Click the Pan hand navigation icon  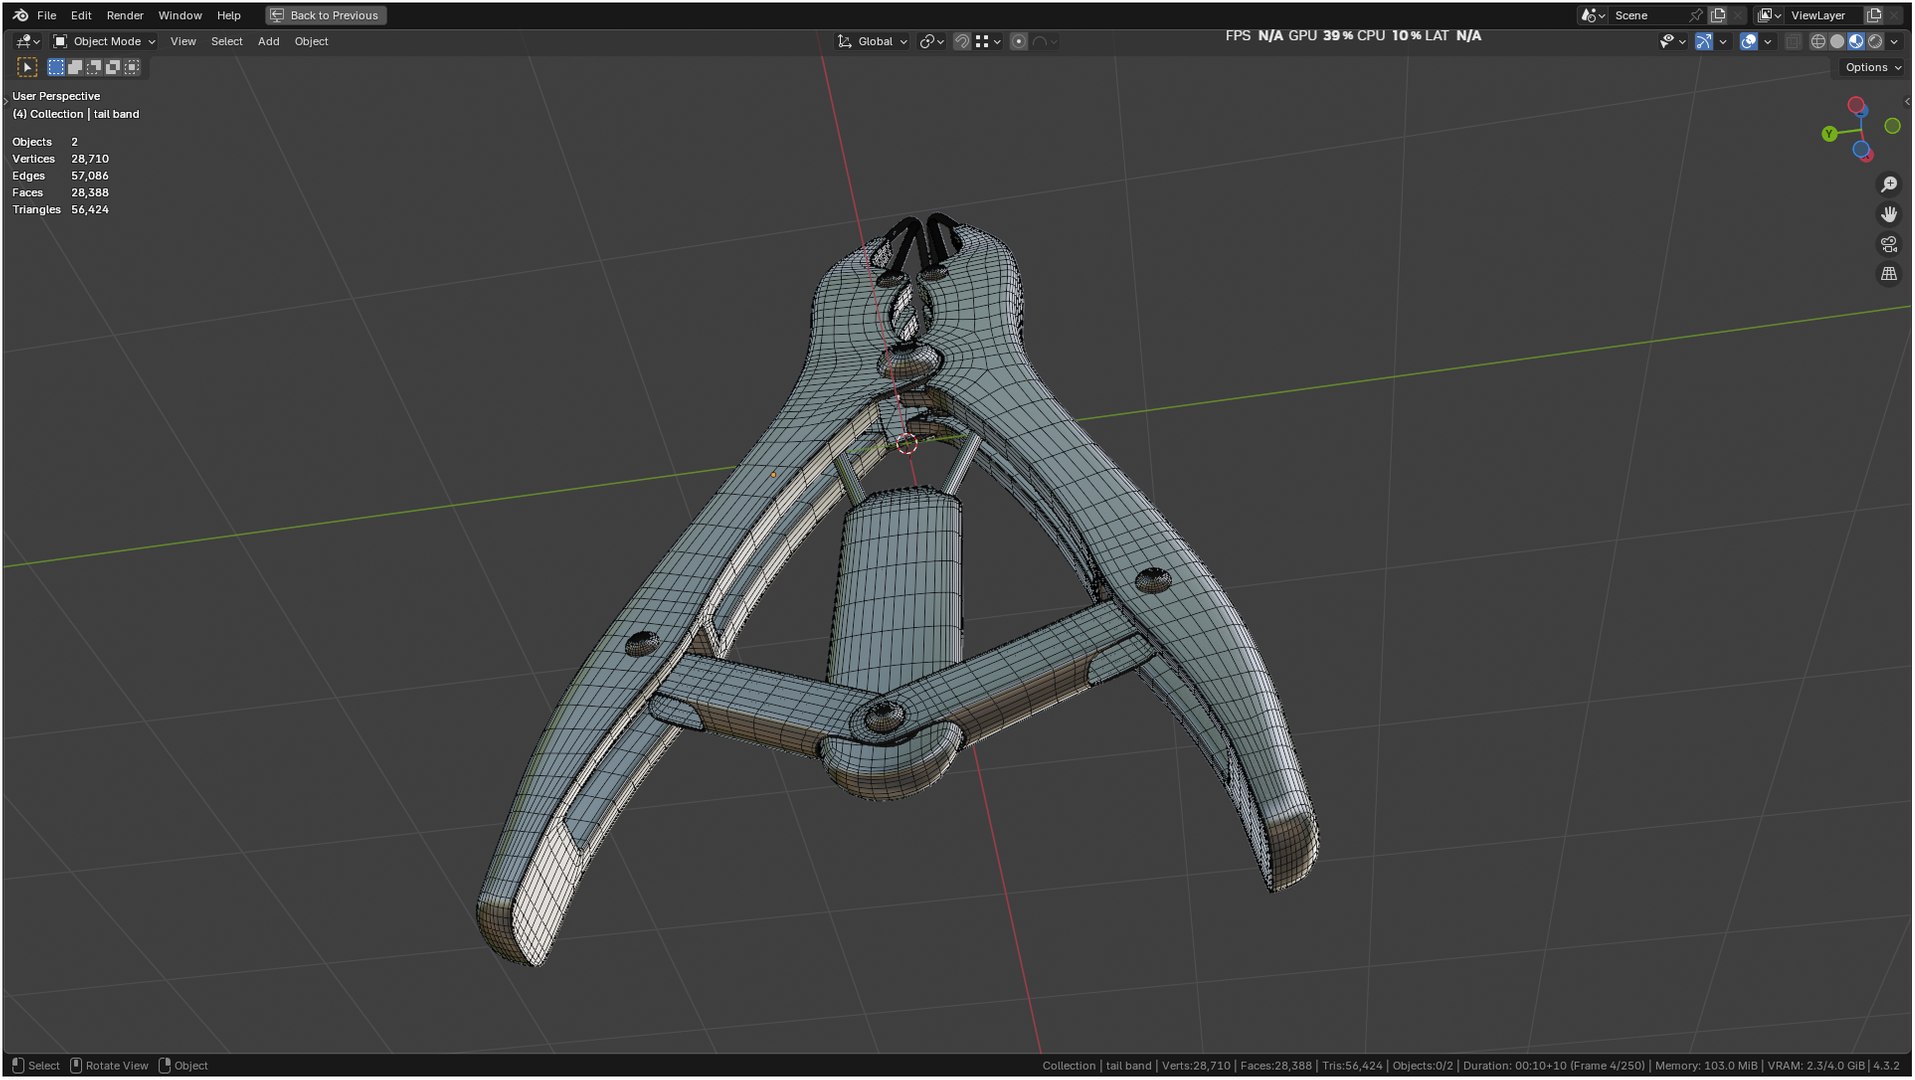point(1889,214)
